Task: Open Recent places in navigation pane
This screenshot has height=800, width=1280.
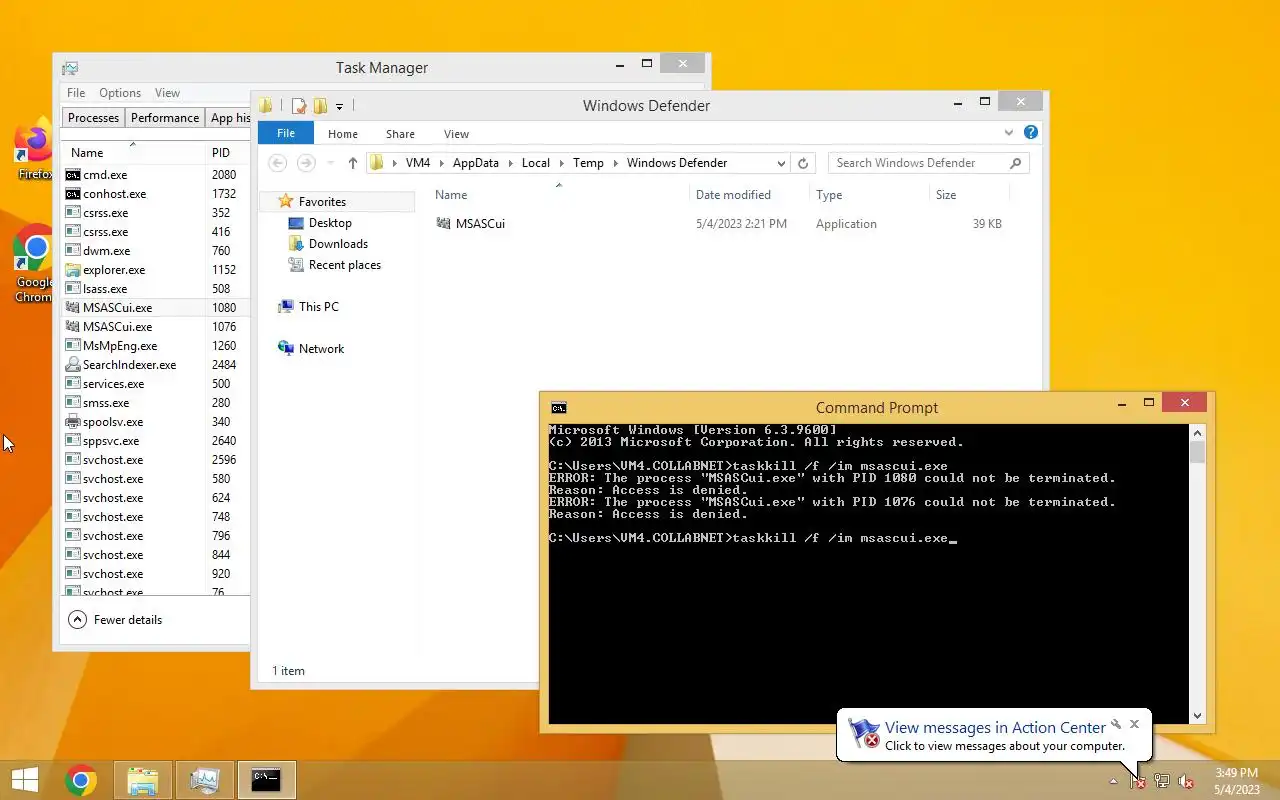Action: coord(345,265)
